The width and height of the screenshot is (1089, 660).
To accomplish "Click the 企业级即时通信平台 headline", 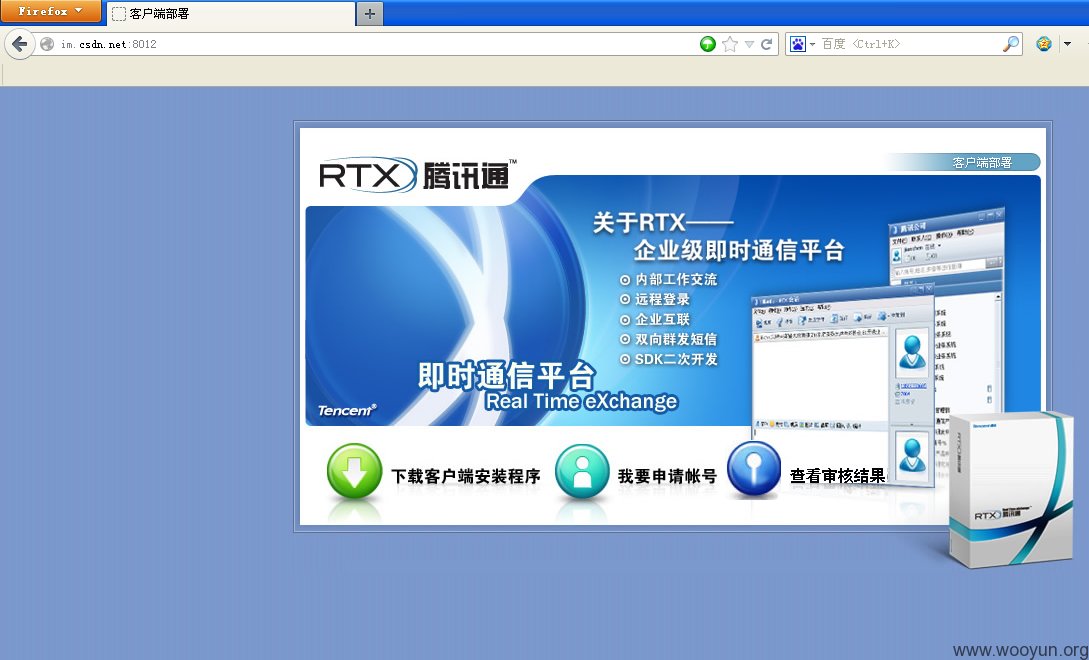I will coord(739,250).
